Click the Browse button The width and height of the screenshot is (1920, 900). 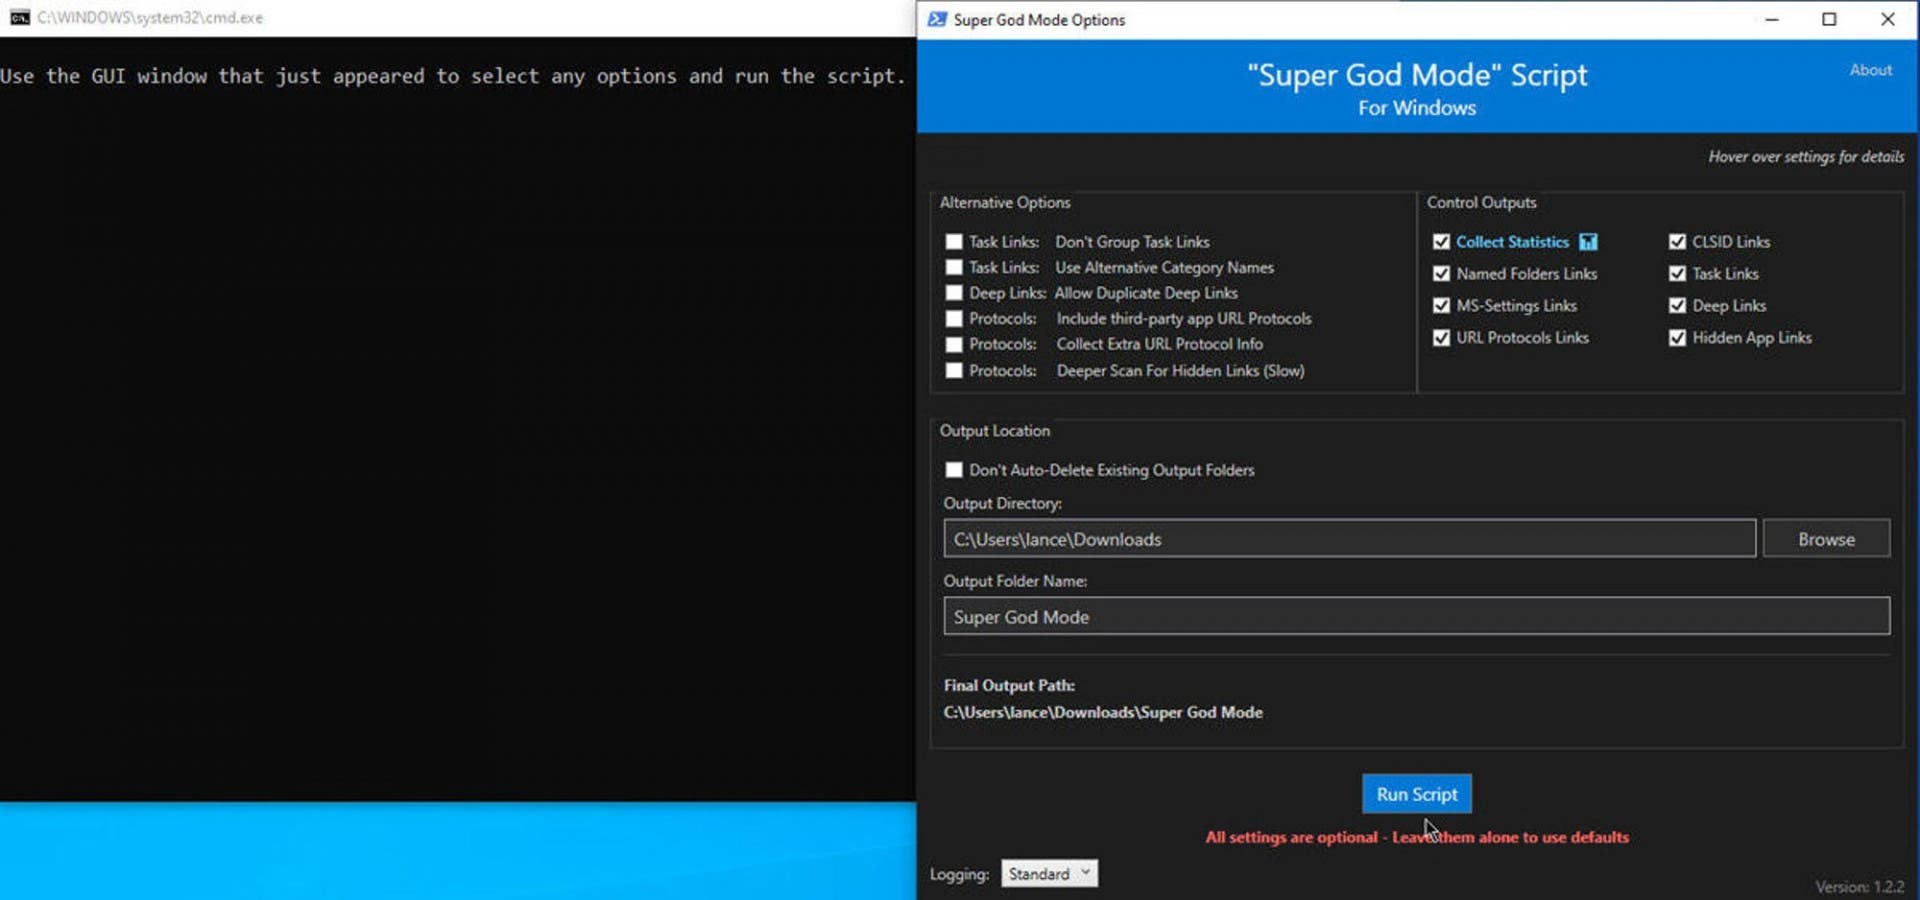(1826, 539)
